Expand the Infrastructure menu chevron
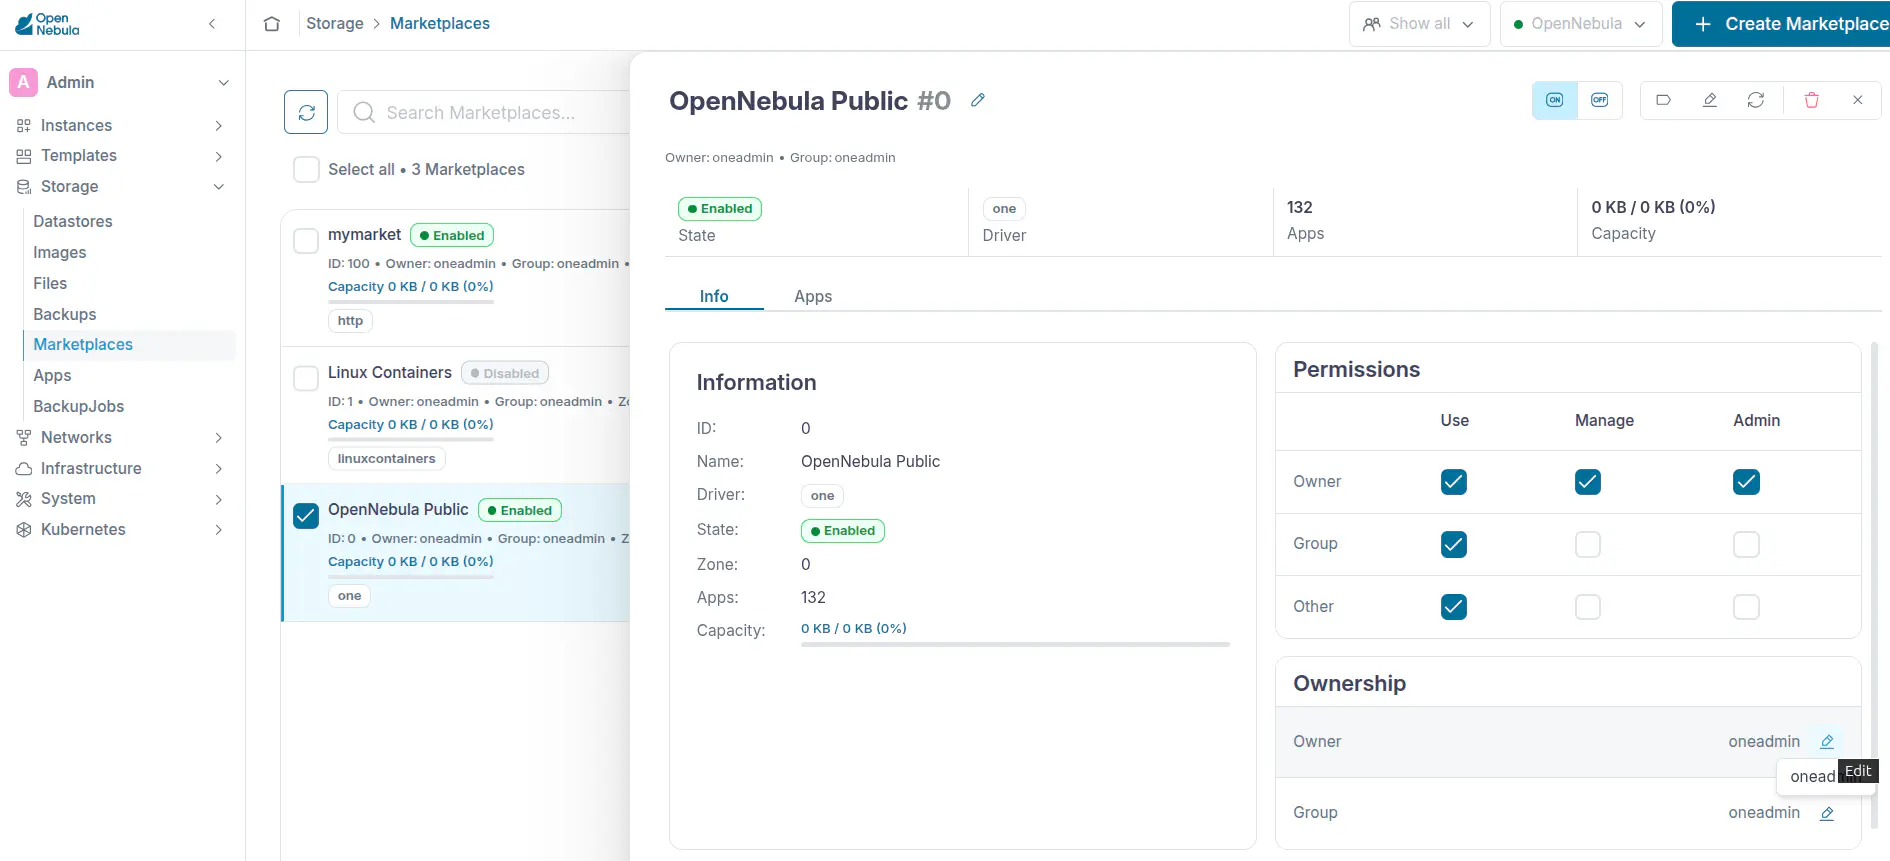The width and height of the screenshot is (1890, 861). (219, 468)
